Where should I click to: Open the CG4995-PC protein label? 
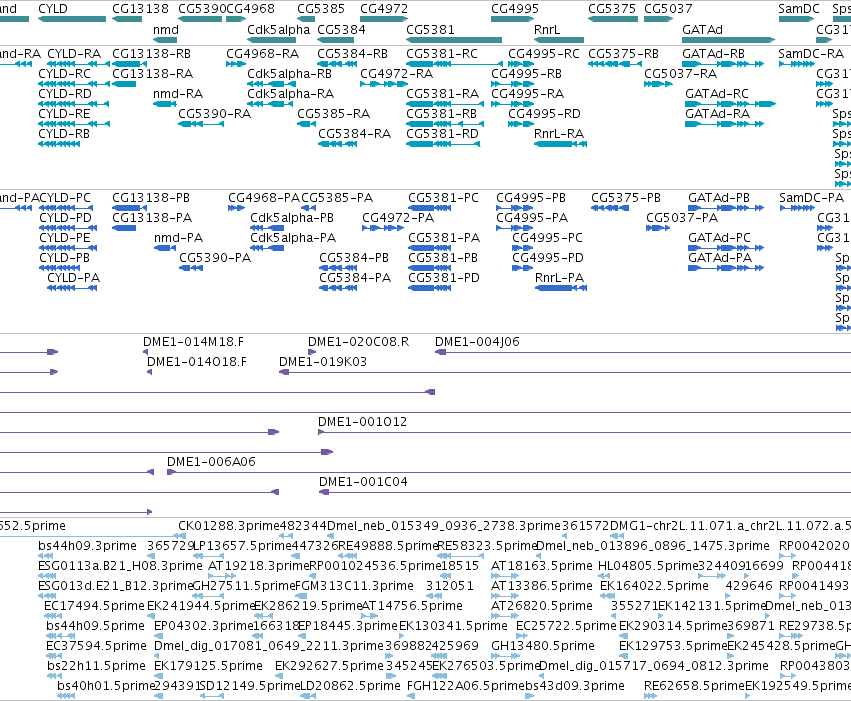(x=548, y=238)
